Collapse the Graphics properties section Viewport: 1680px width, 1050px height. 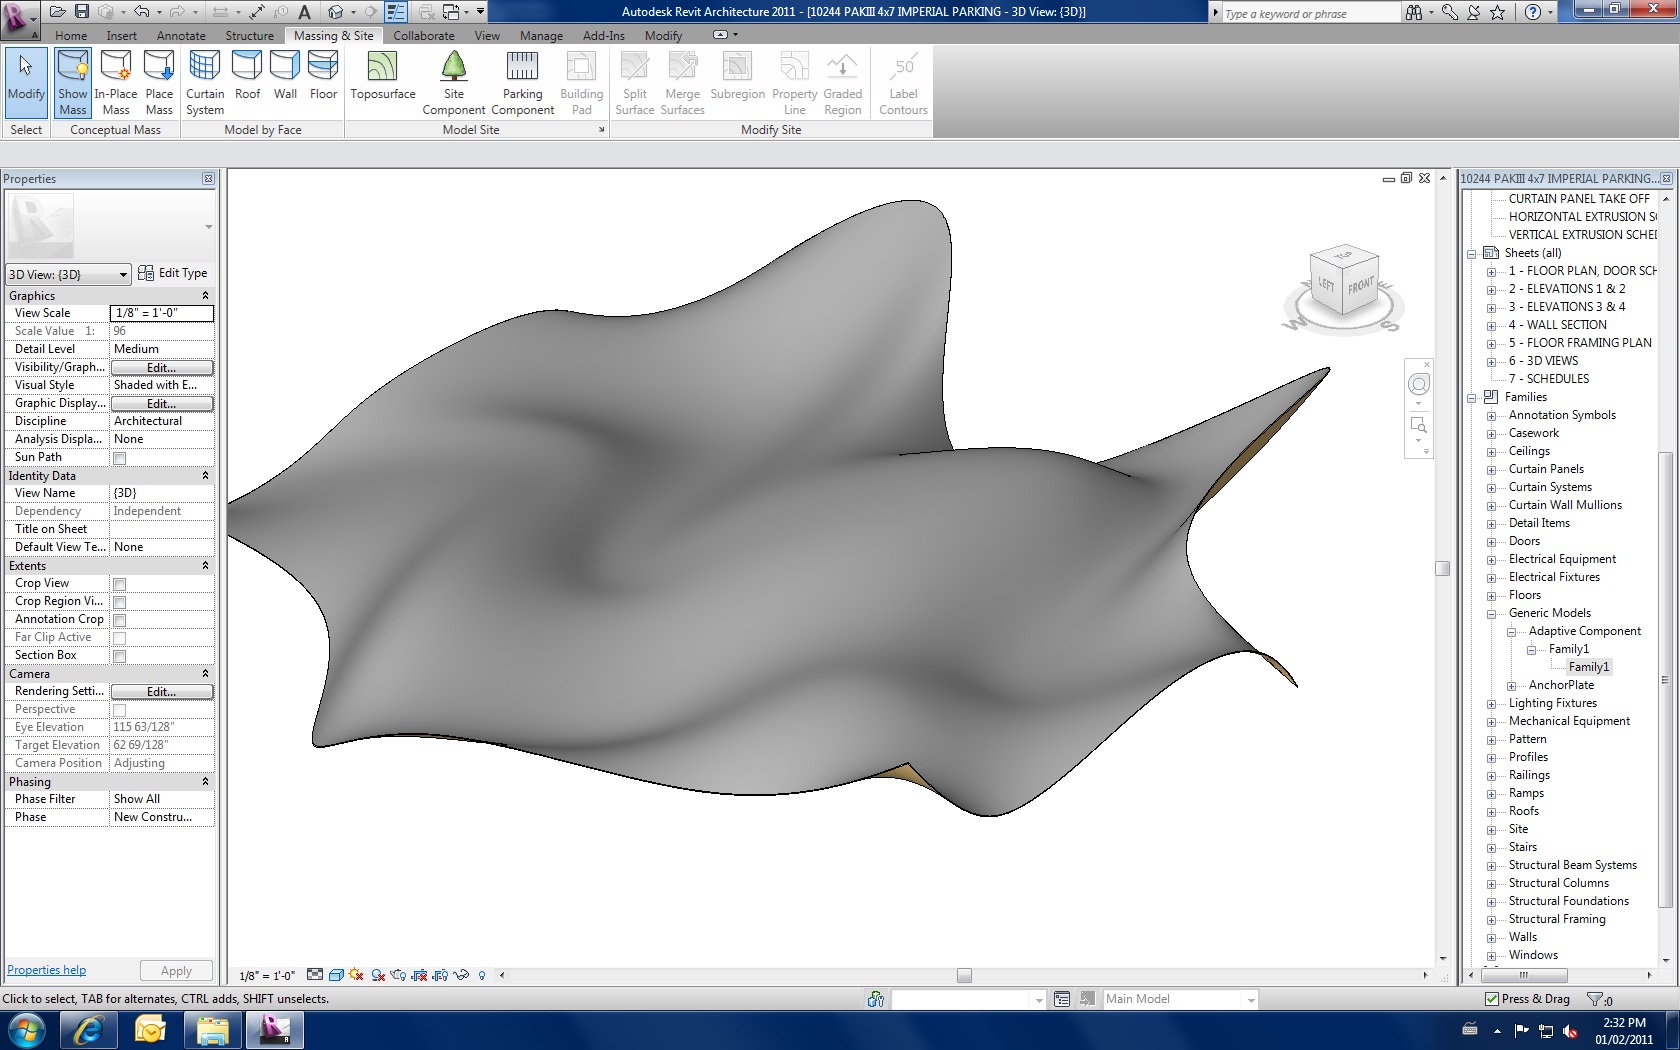point(205,296)
